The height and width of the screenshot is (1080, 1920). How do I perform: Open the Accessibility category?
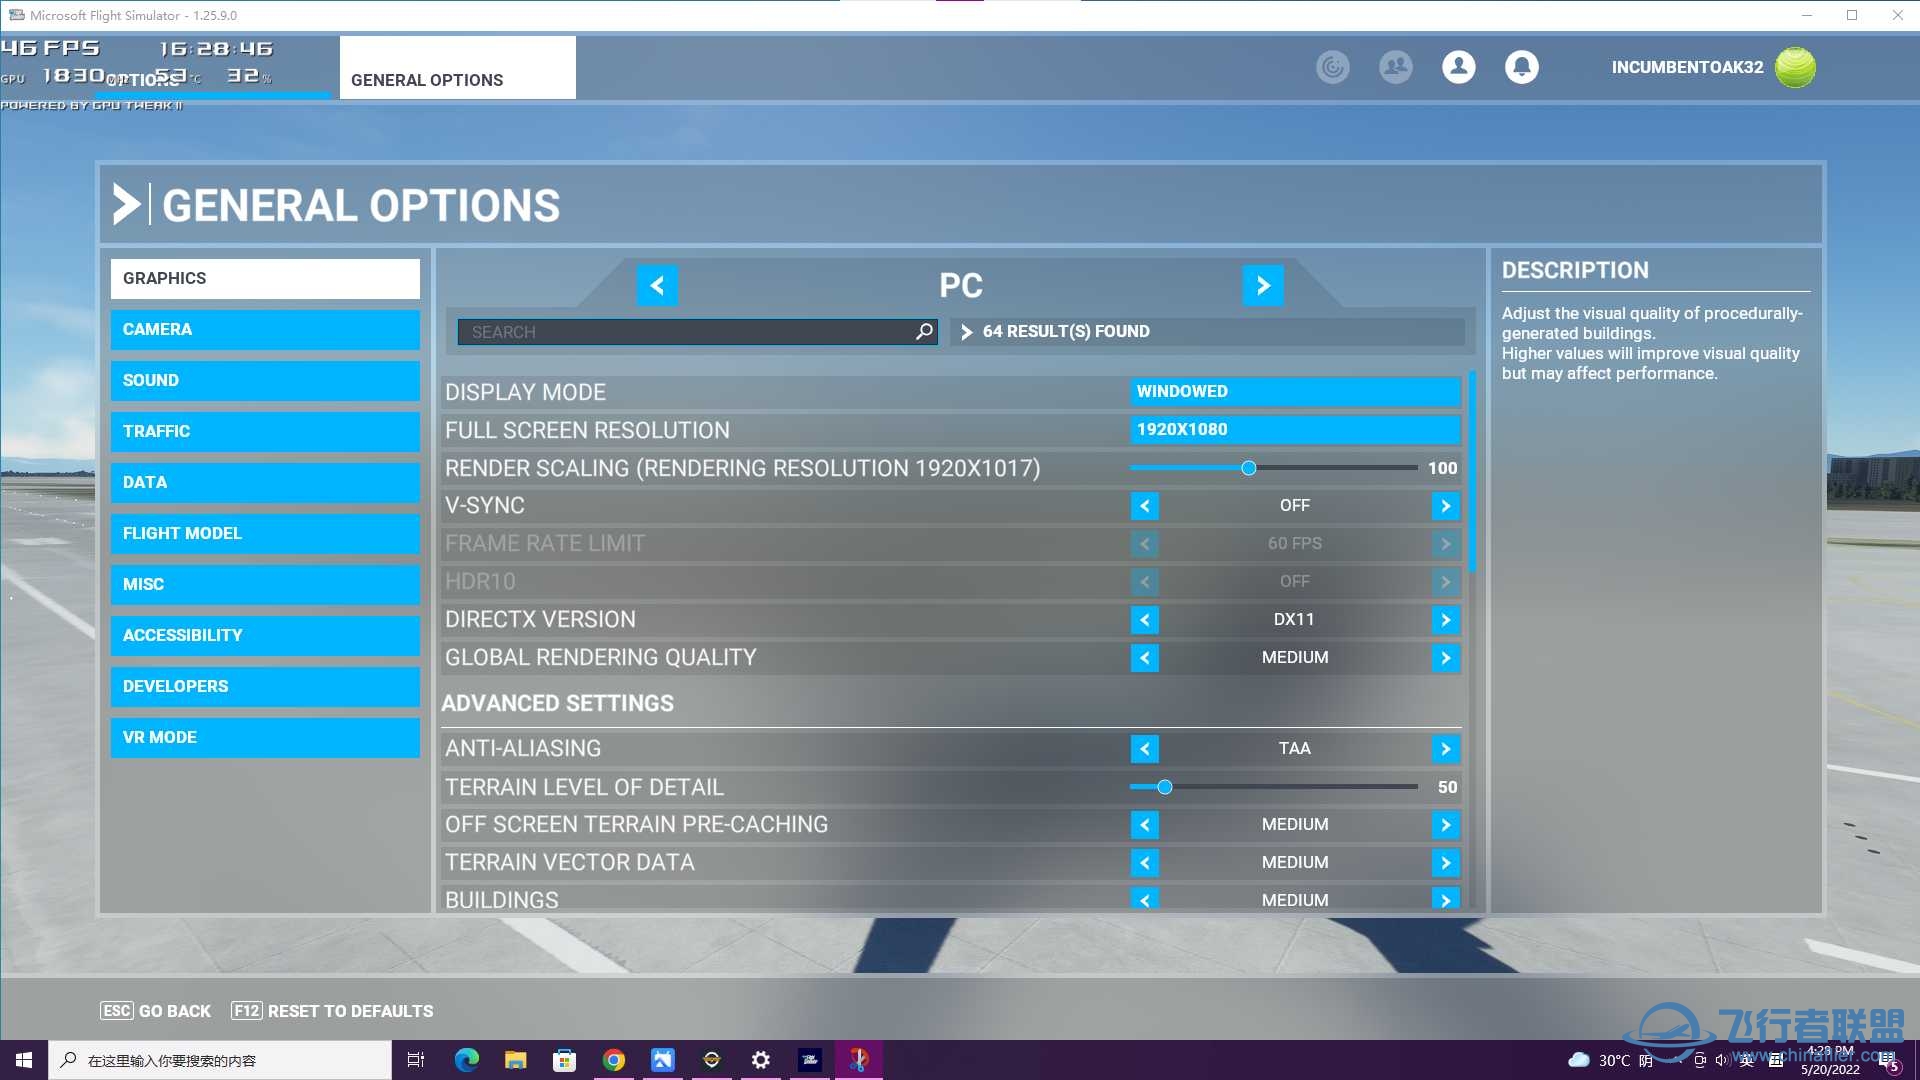[265, 636]
